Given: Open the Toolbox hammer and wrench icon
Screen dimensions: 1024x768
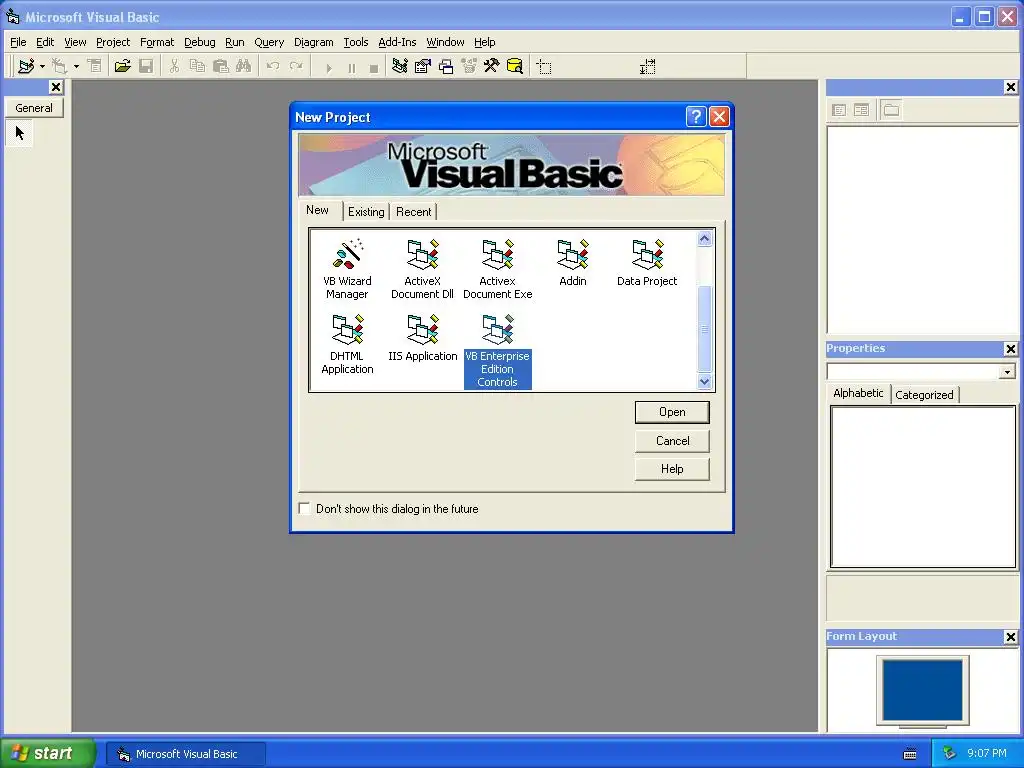Looking at the screenshot, I should click(491, 66).
